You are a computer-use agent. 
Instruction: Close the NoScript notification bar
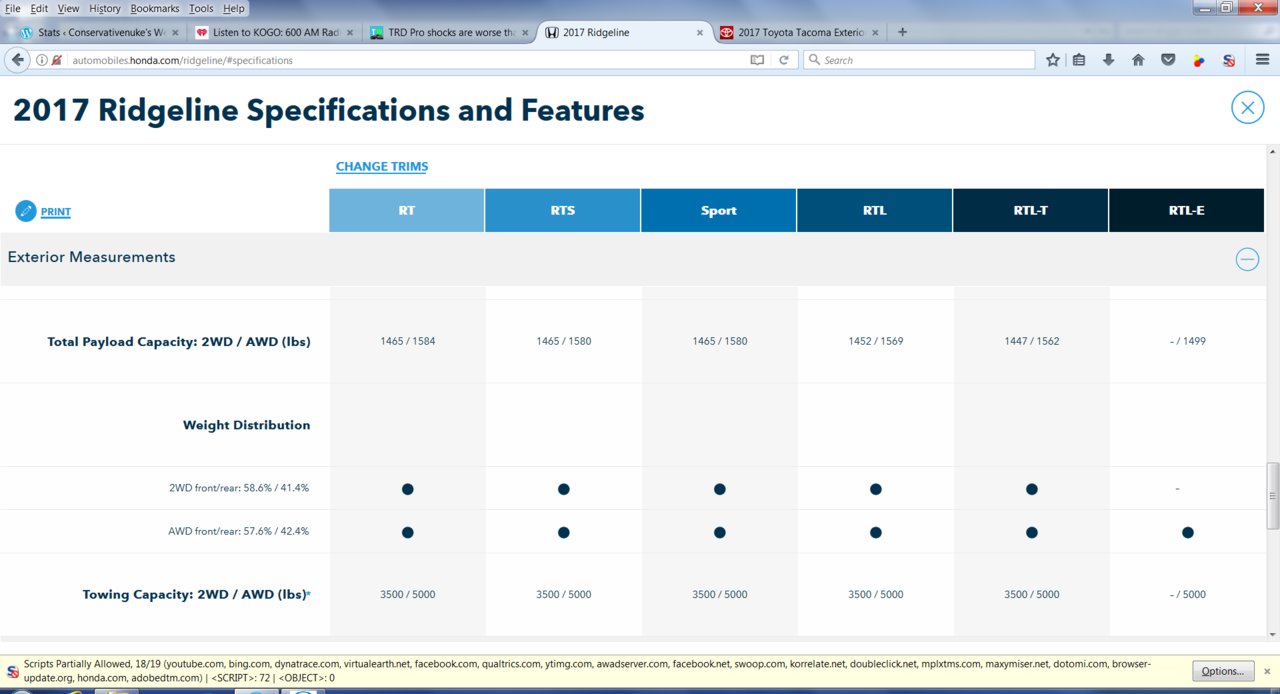tap(1268, 671)
